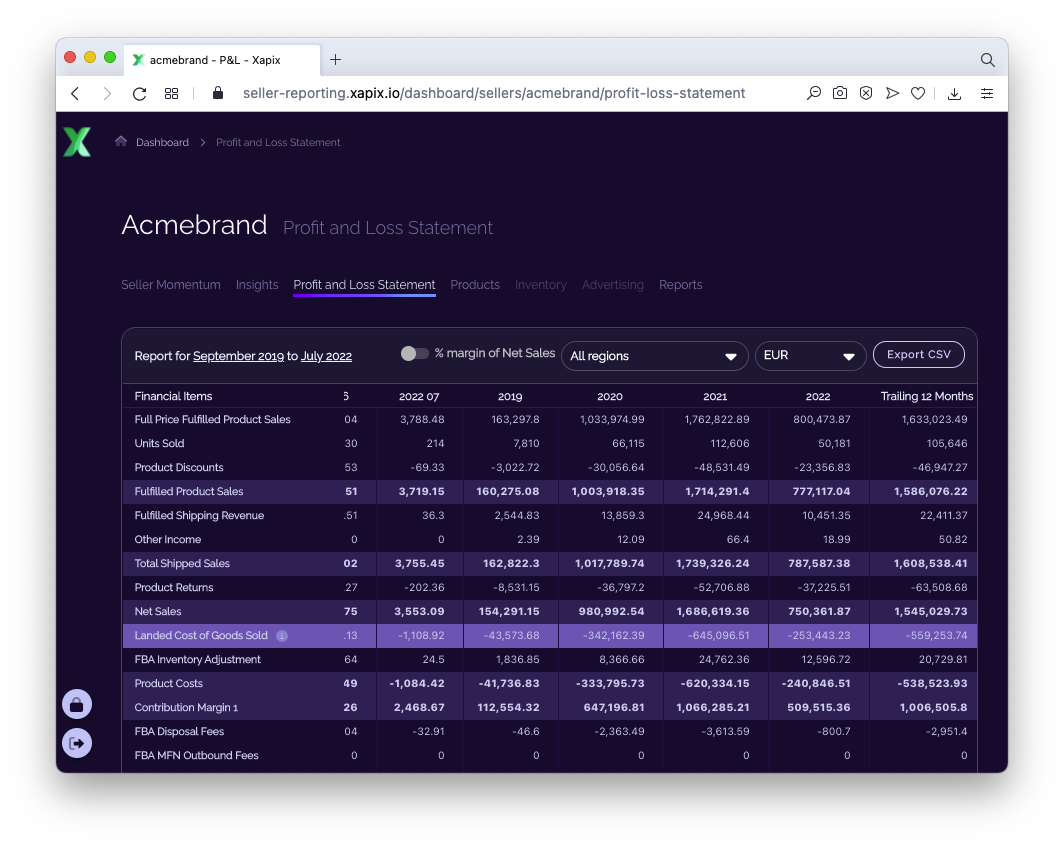Click the browser address bar URL

coord(494,93)
